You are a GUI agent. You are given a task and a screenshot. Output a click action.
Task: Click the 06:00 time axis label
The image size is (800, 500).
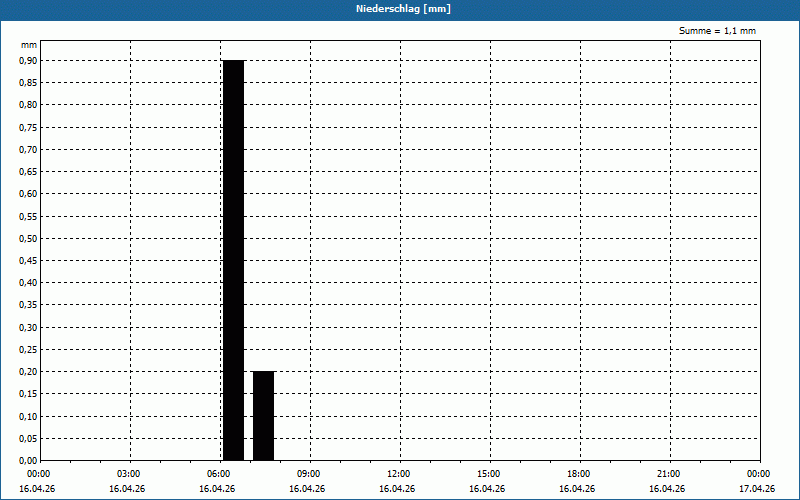click(x=218, y=474)
